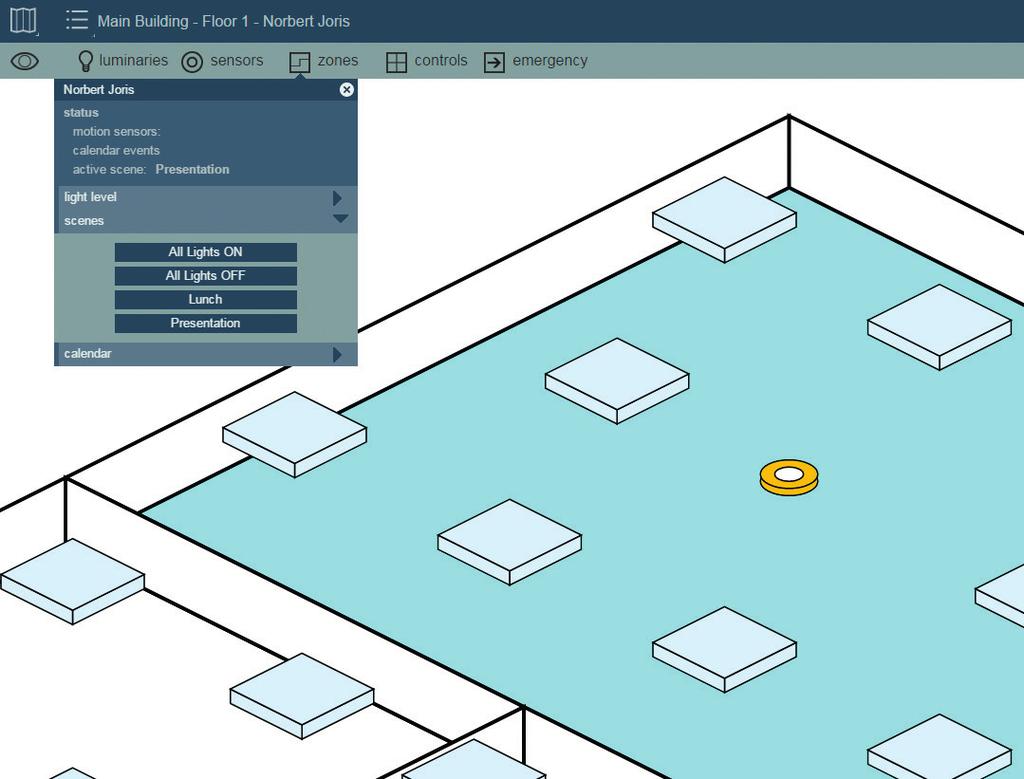Click the 'Norbert Joris' panel title
The image size is (1024, 779).
pos(99,89)
